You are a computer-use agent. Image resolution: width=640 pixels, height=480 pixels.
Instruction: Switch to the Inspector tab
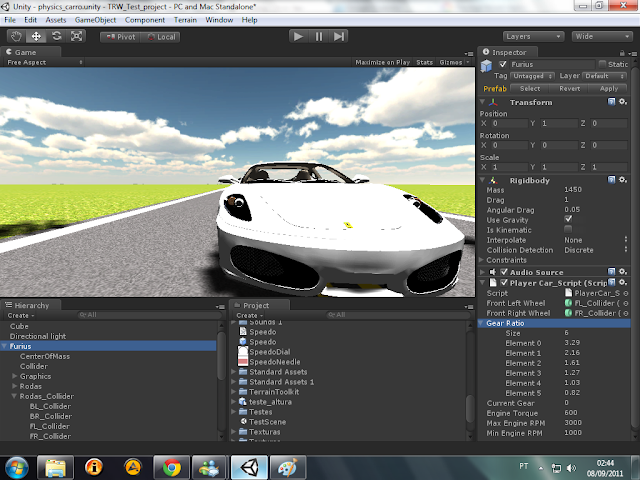507,52
